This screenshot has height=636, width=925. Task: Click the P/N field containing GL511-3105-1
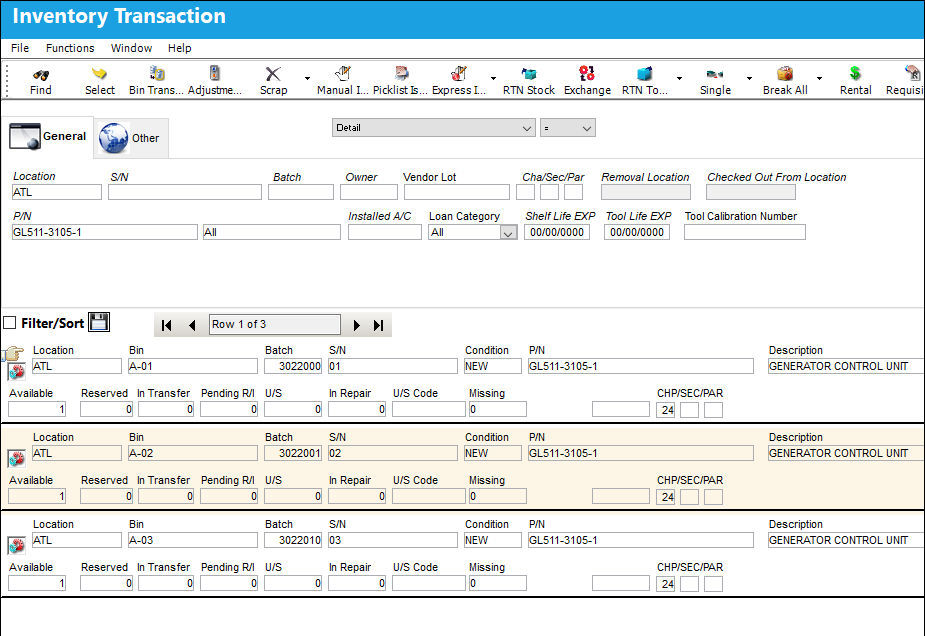pos(104,232)
